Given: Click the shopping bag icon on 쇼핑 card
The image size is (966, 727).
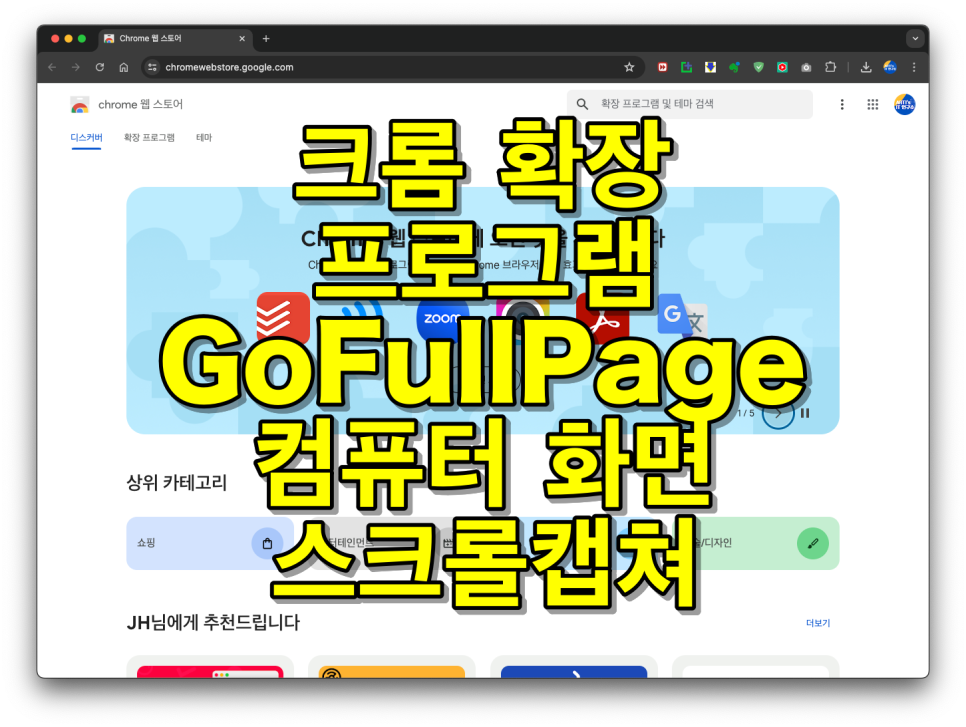Looking at the screenshot, I should [267, 543].
